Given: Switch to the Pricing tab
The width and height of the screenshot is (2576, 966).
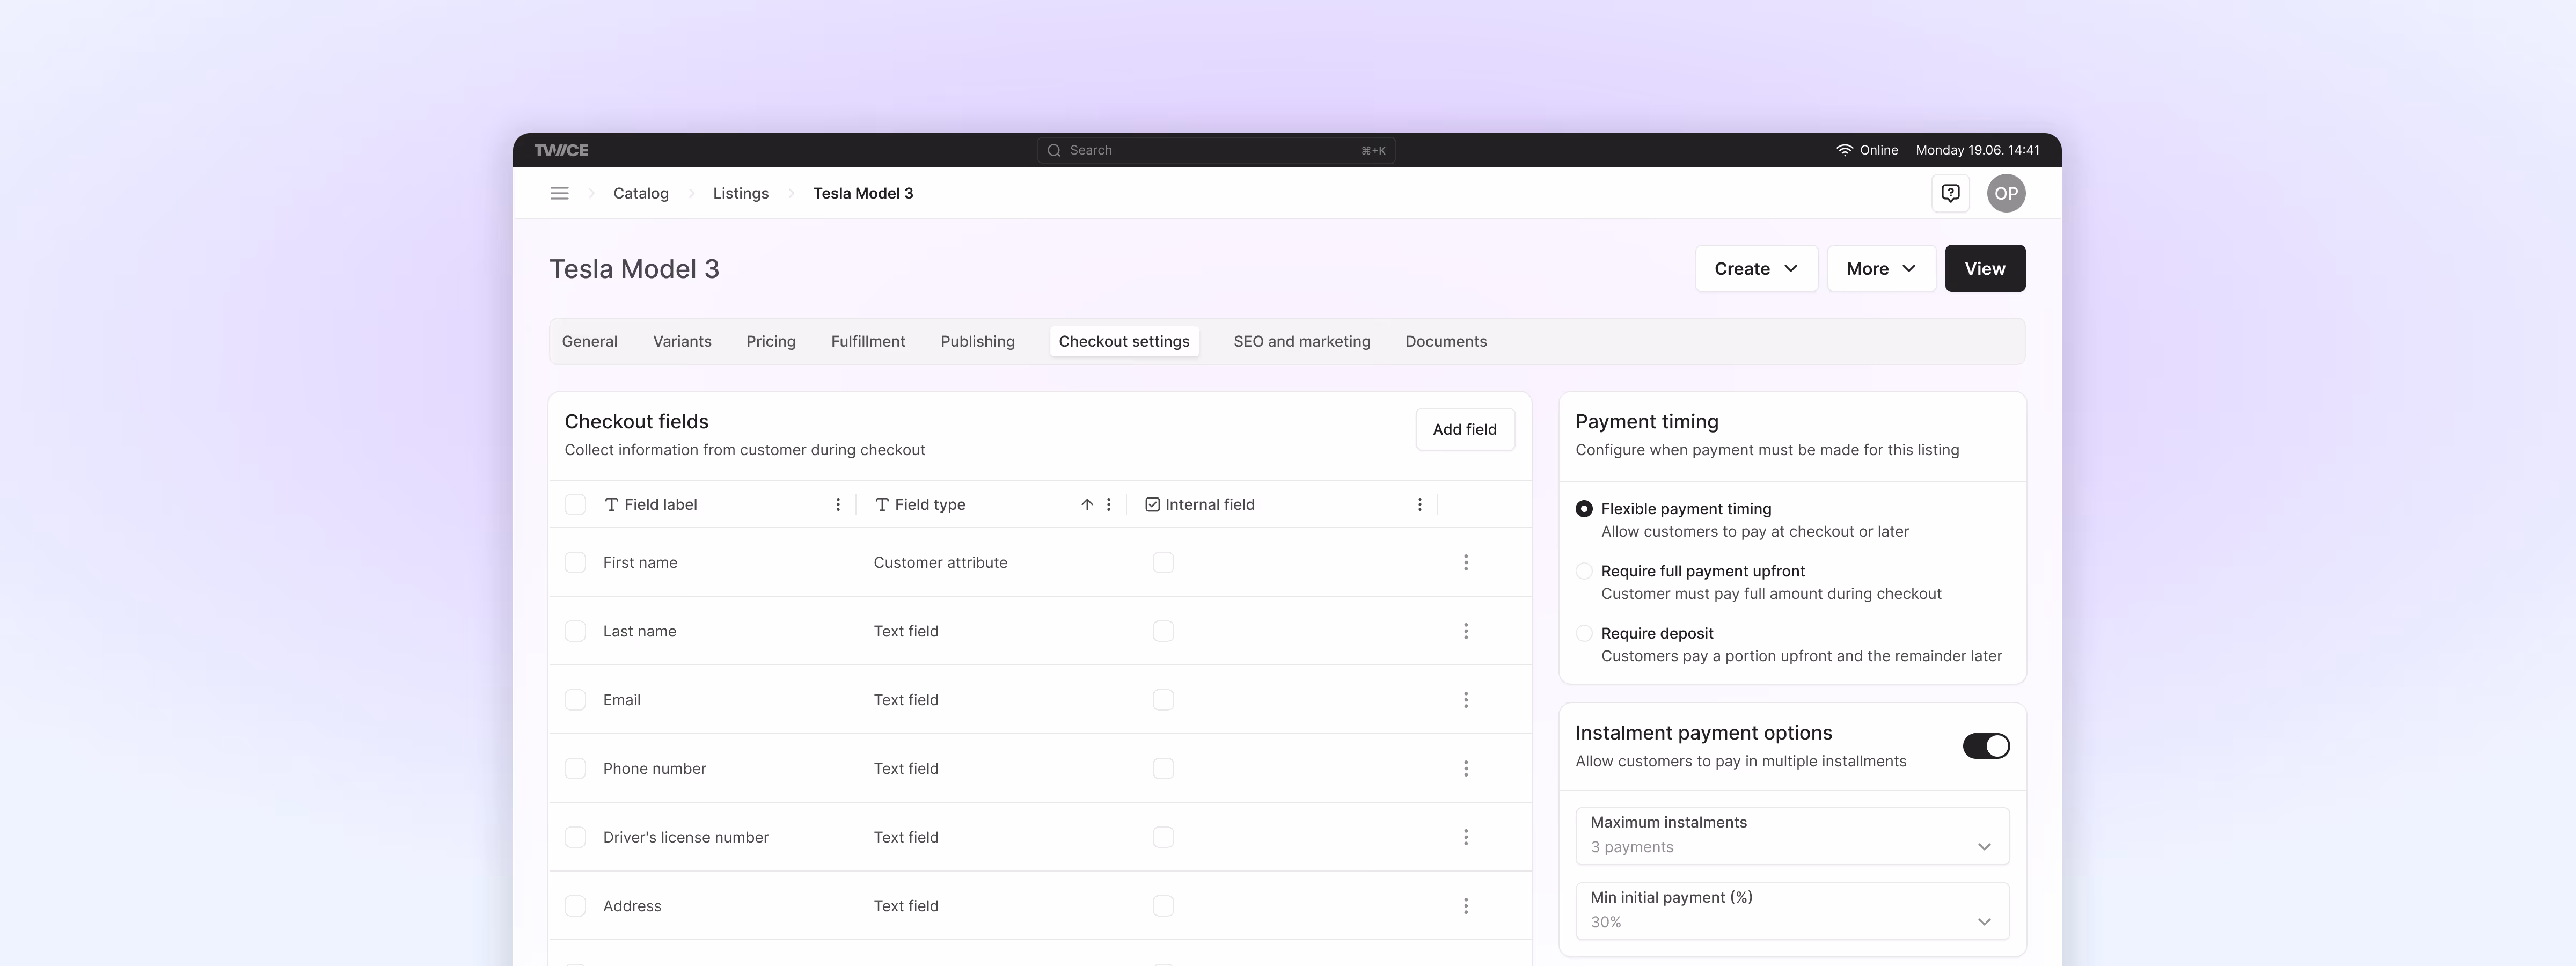Looking at the screenshot, I should click(x=771, y=342).
